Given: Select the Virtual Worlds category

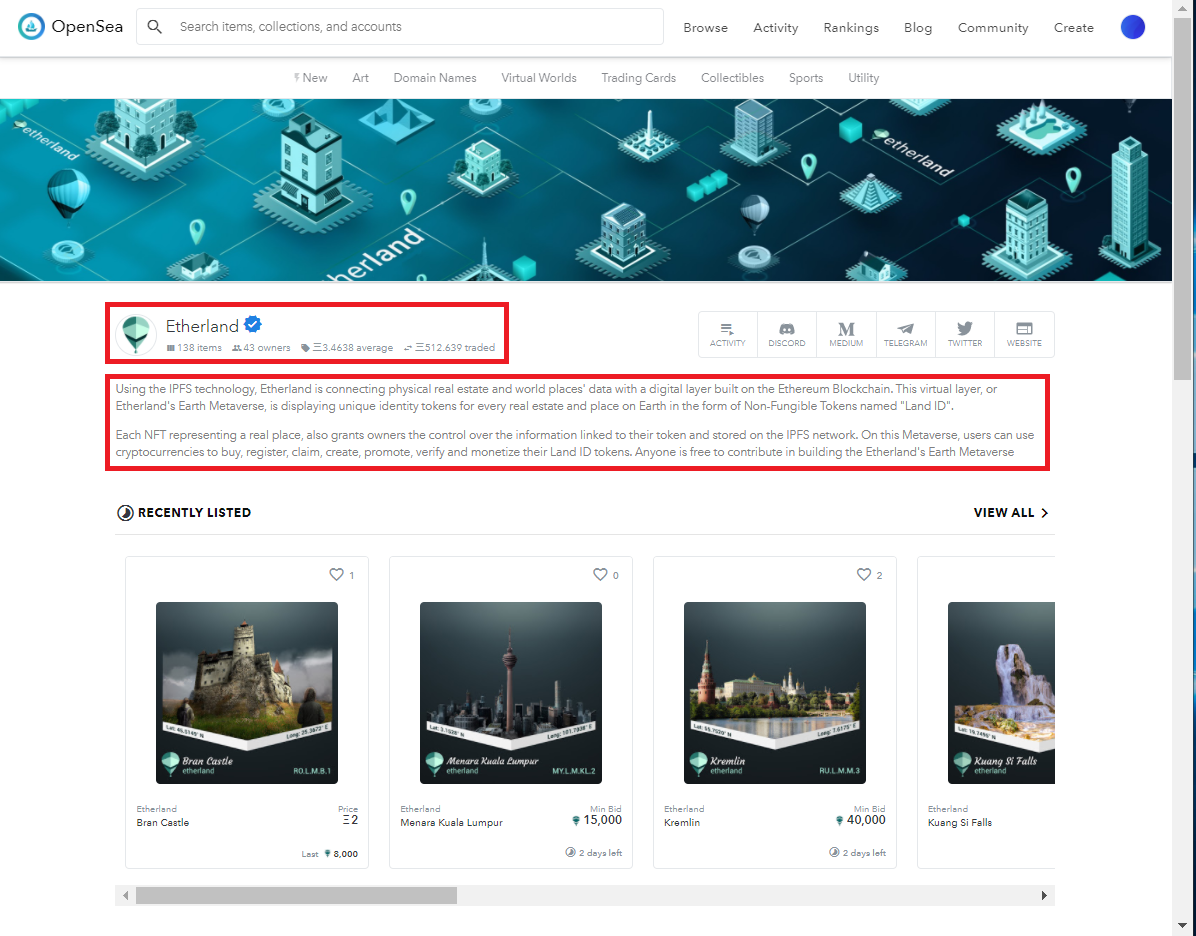Looking at the screenshot, I should 539,78.
